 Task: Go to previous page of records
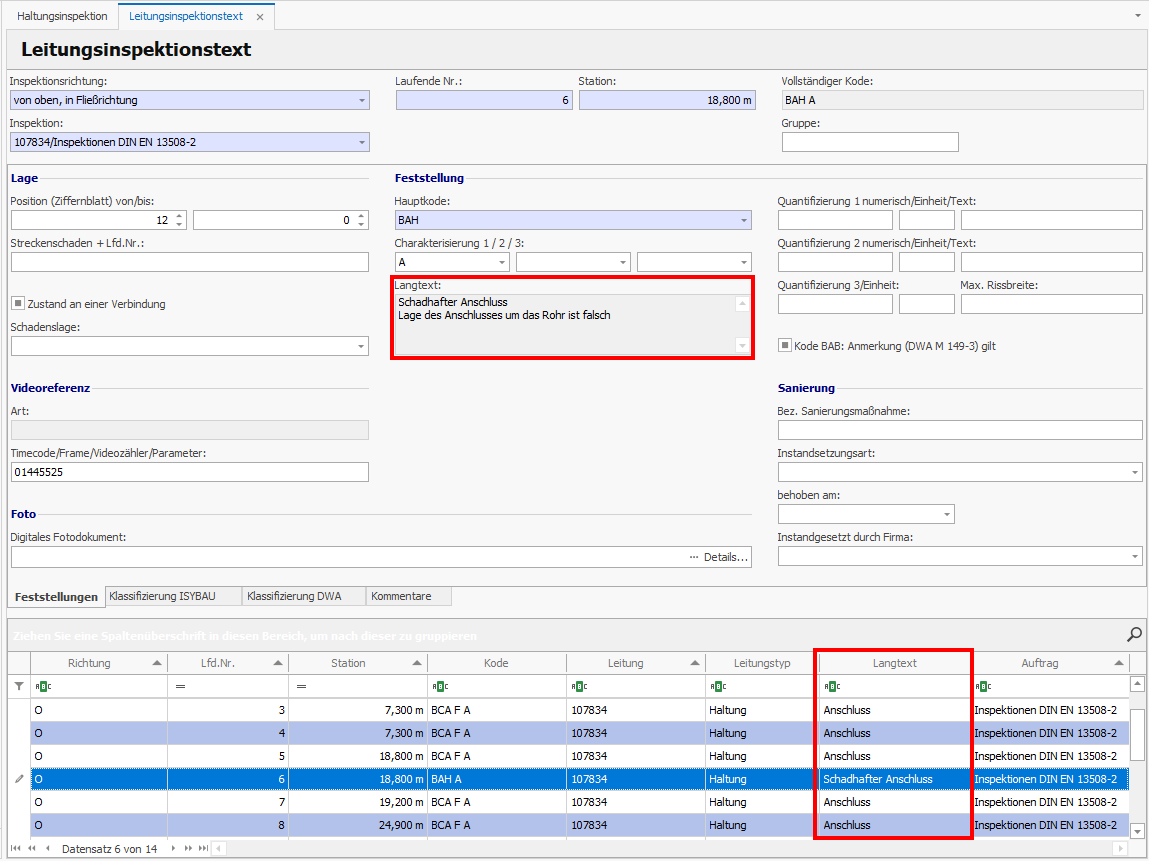pos(32,848)
